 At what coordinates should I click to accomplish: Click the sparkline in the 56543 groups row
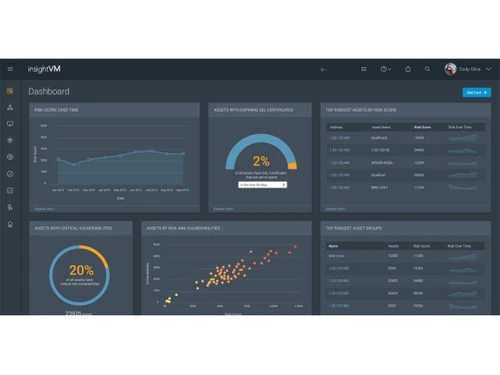coord(463,293)
